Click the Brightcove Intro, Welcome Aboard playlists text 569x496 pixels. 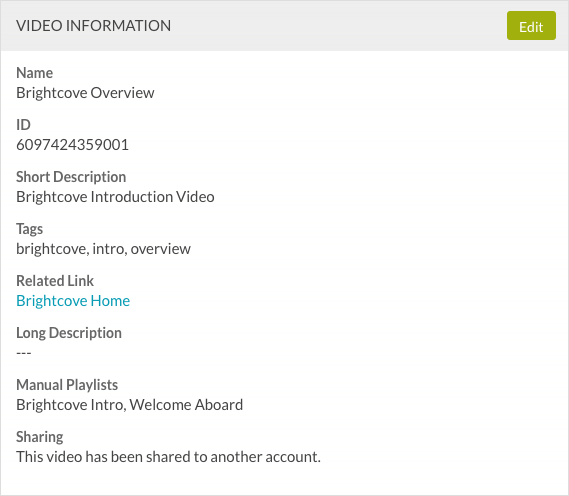coord(130,405)
